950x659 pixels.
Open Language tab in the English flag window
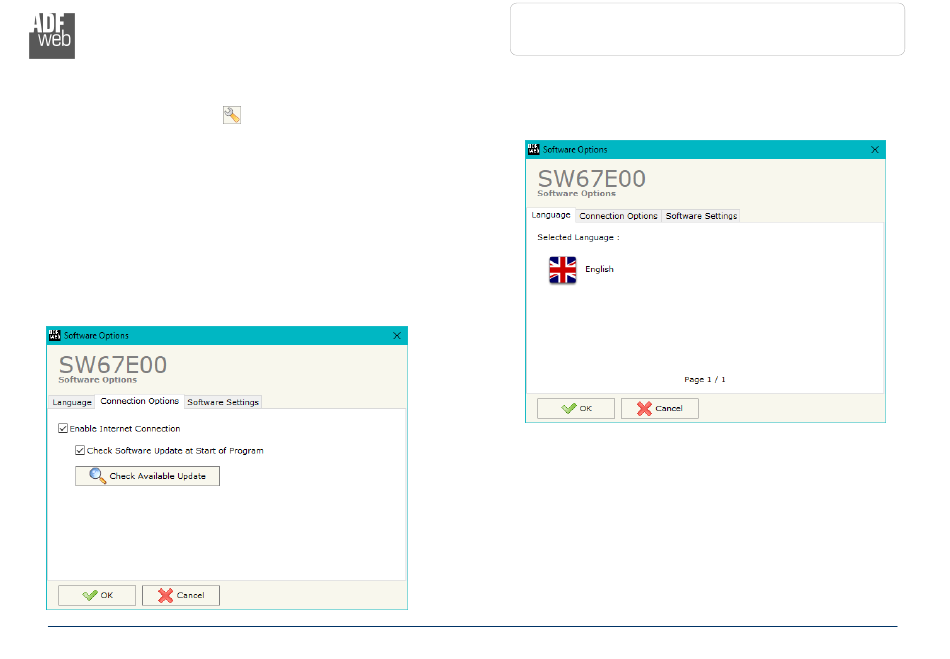point(551,215)
